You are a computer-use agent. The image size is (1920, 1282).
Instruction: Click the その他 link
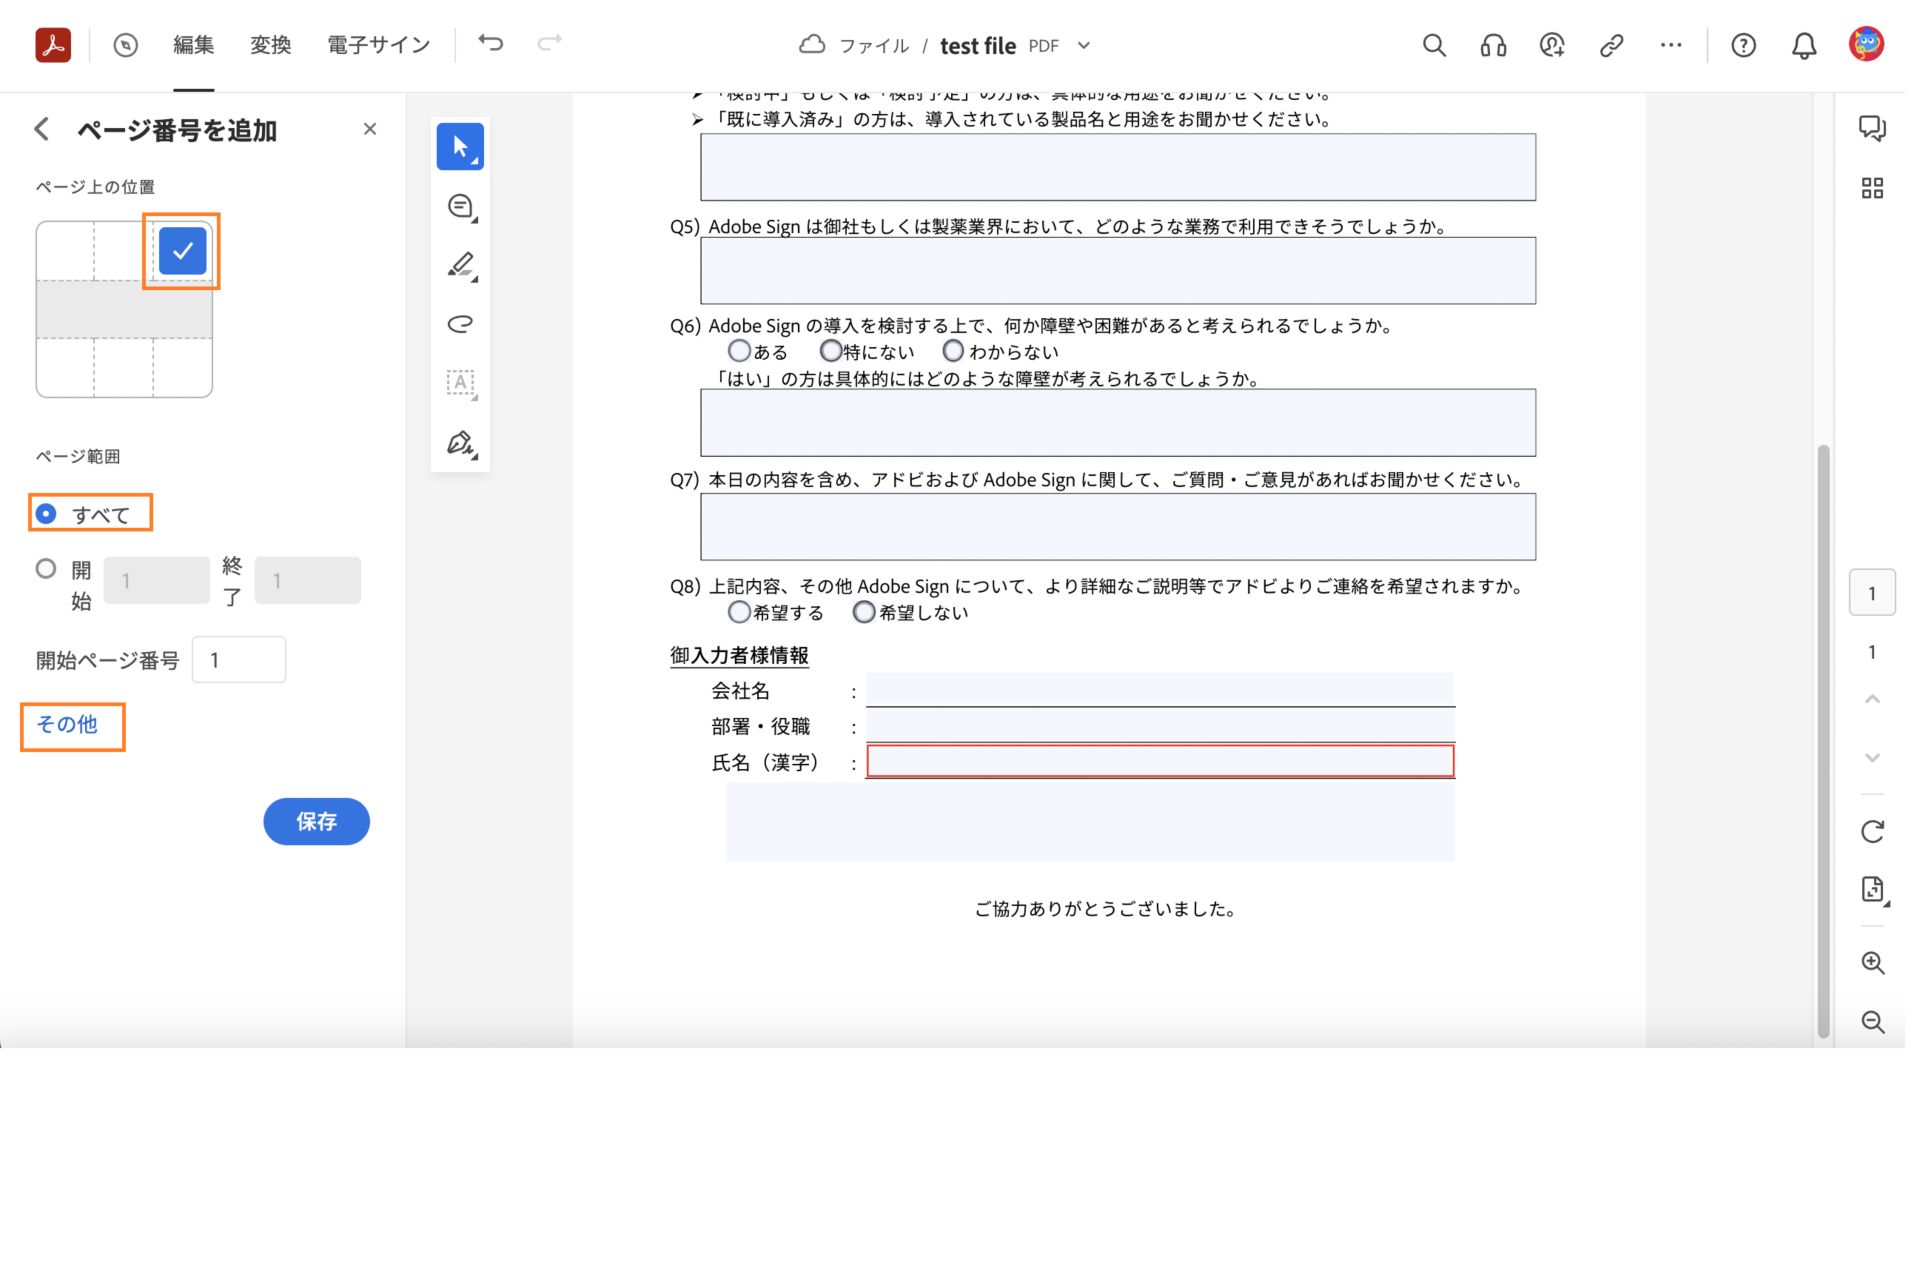point(67,725)
